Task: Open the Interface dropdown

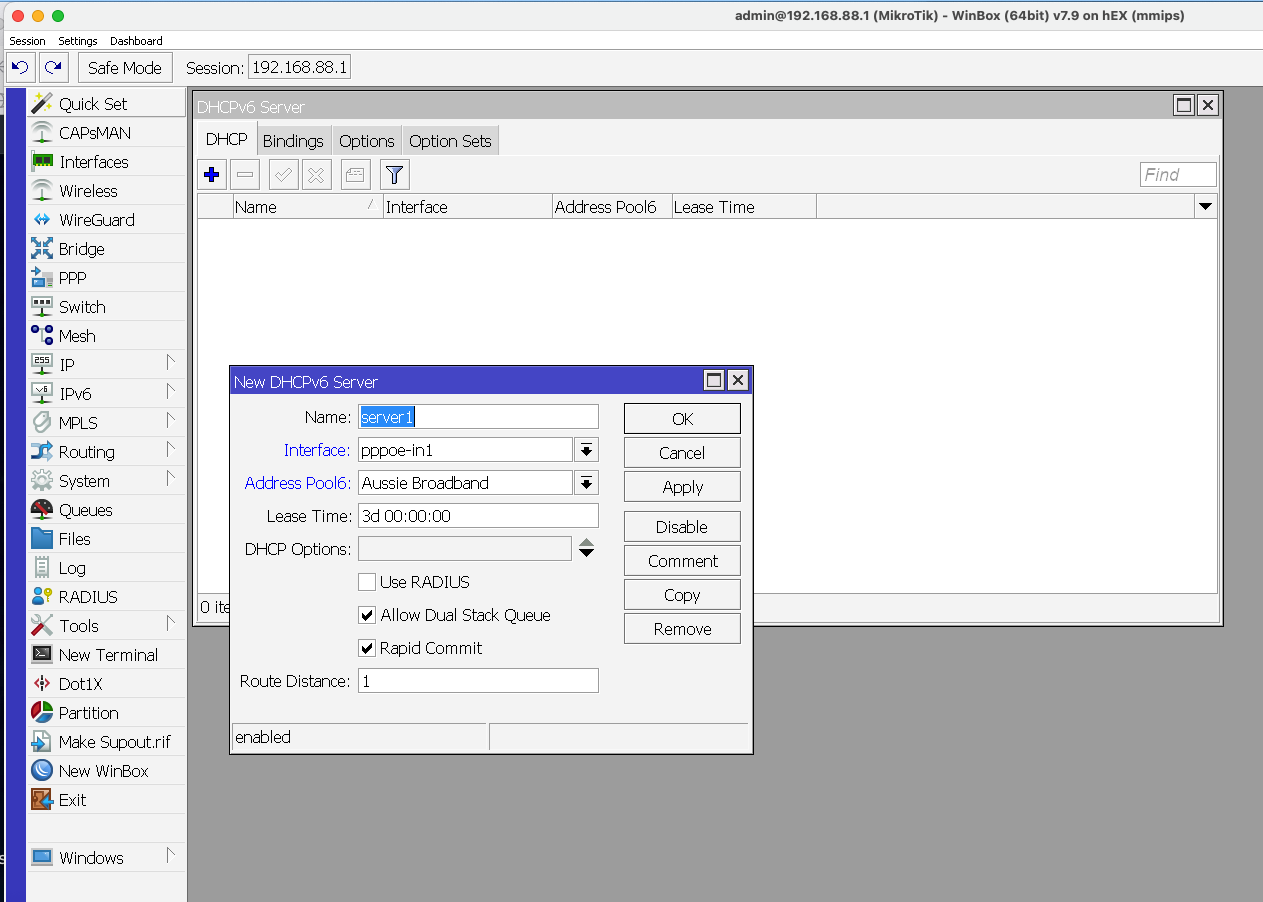Action: click(587, 450)
